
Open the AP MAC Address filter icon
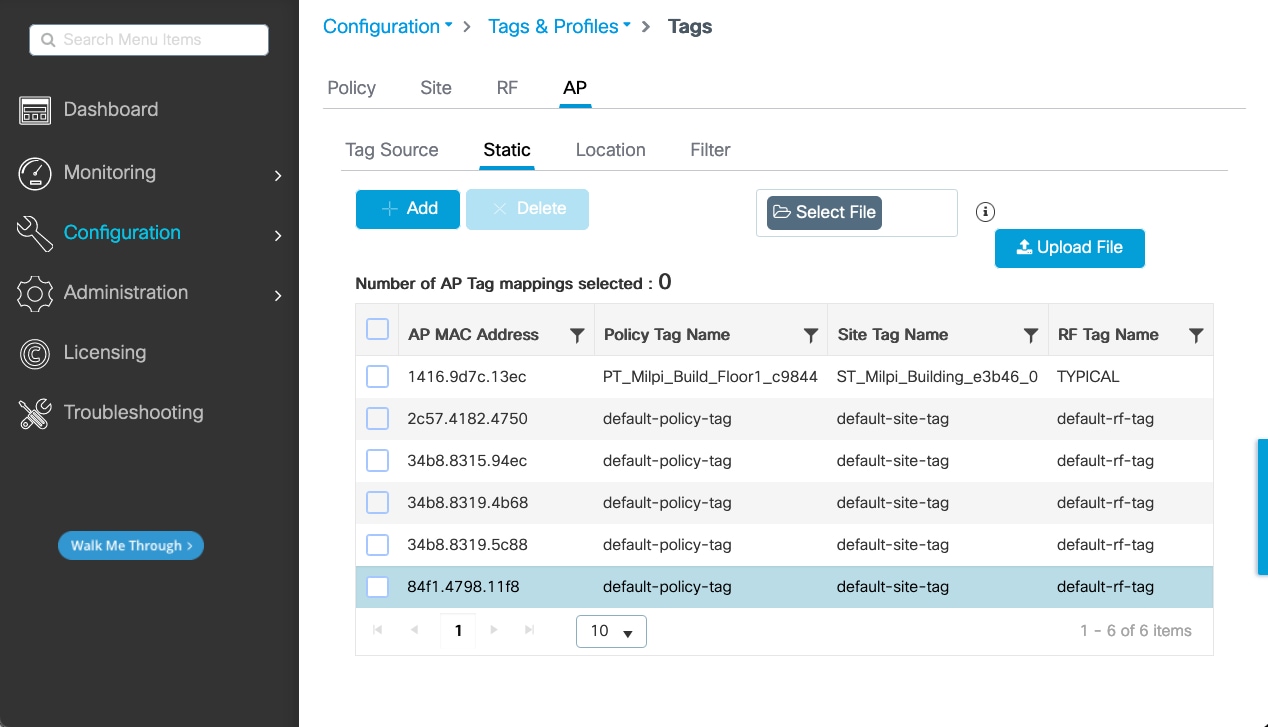click(x=577, y=336)
